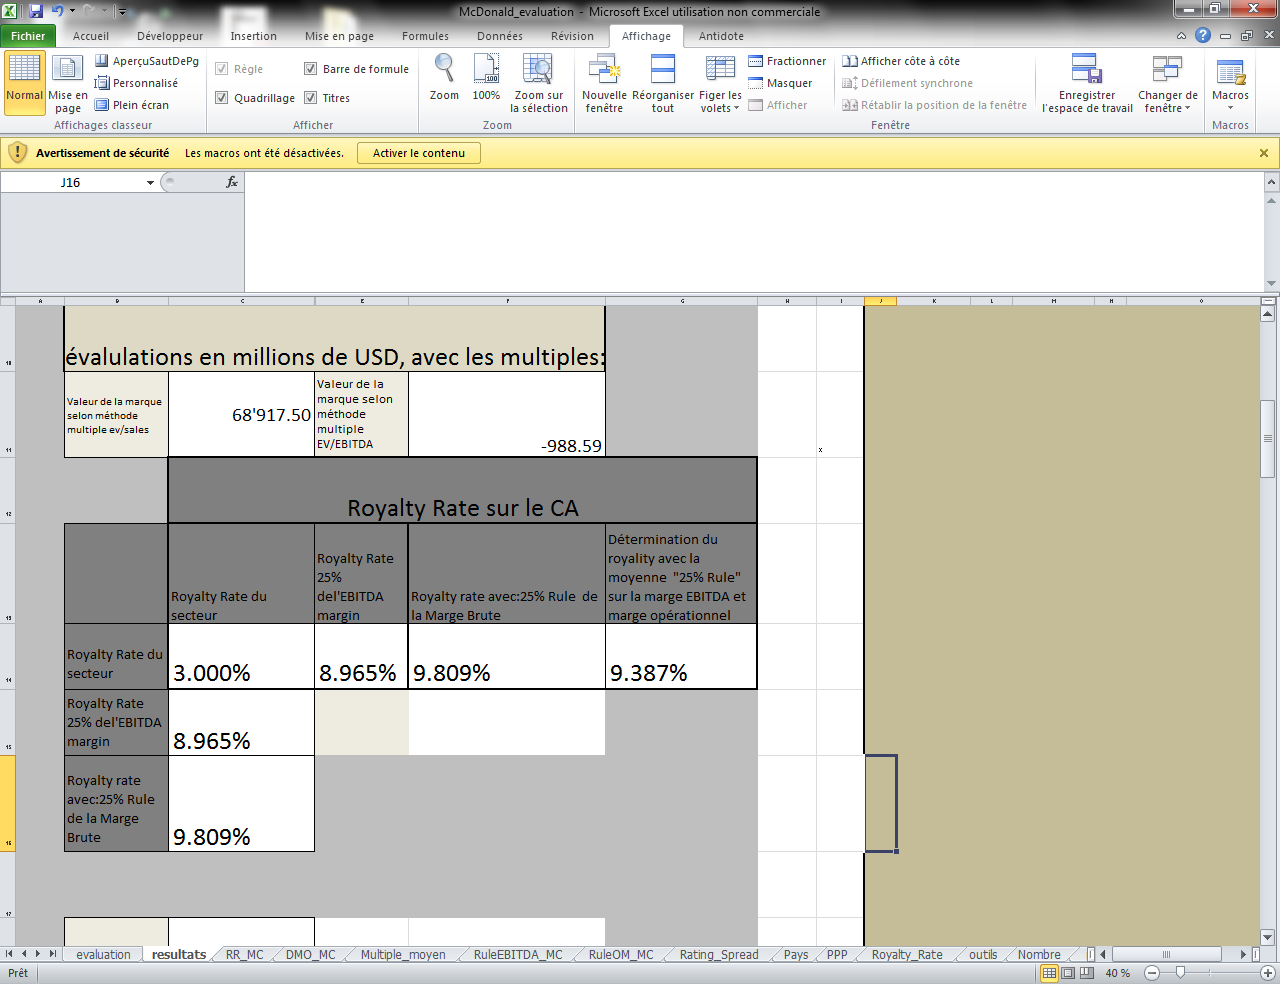Open the Name Box dropdown arrow
Viewport: 1280px width, 984px height.
coord(150,183)
